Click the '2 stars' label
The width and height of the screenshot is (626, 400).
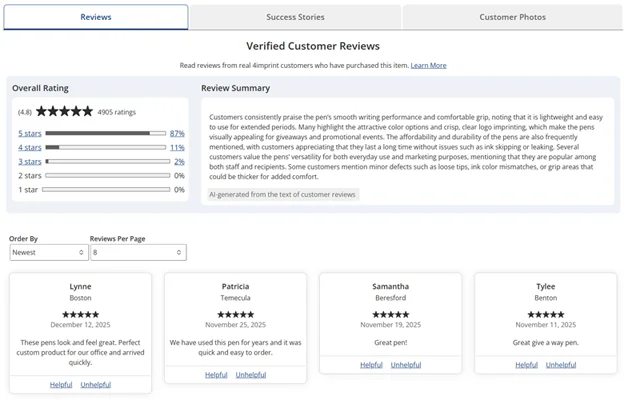(x=30, y=176)
